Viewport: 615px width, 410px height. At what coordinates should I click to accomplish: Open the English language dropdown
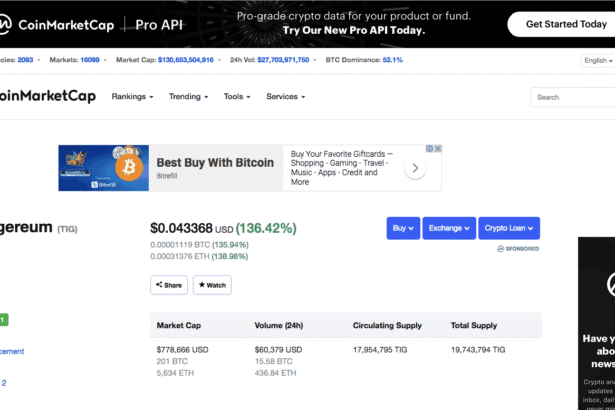click(x=598, y=60)
